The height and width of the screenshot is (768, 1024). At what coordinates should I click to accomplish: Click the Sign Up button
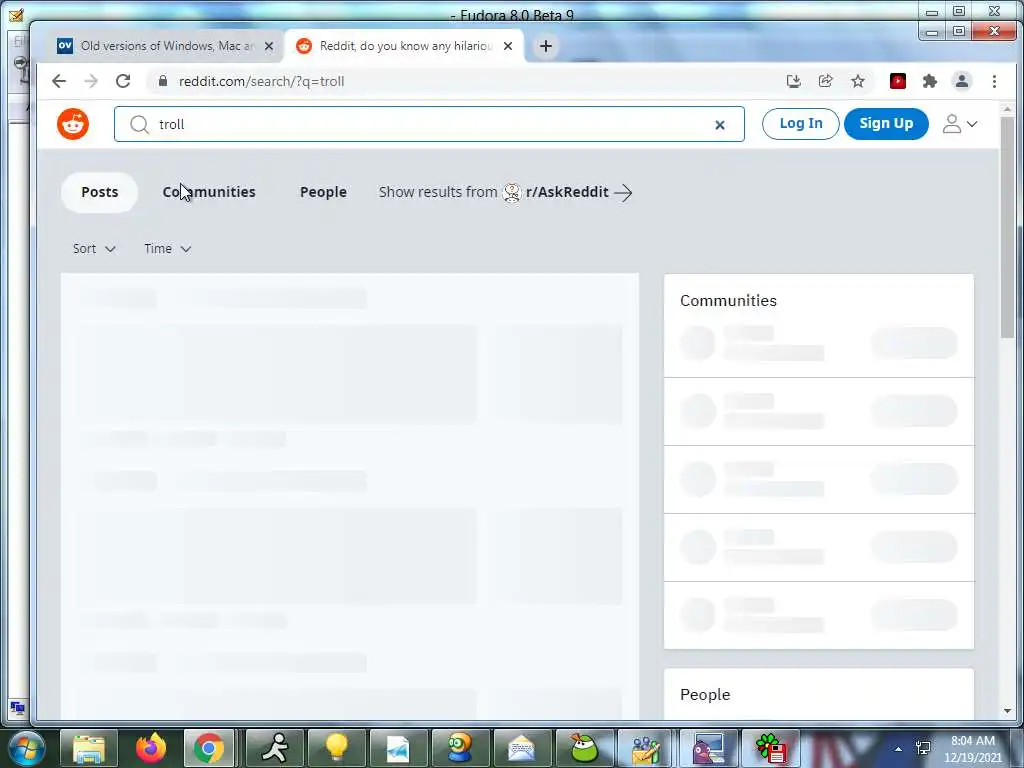coord(886,123)
